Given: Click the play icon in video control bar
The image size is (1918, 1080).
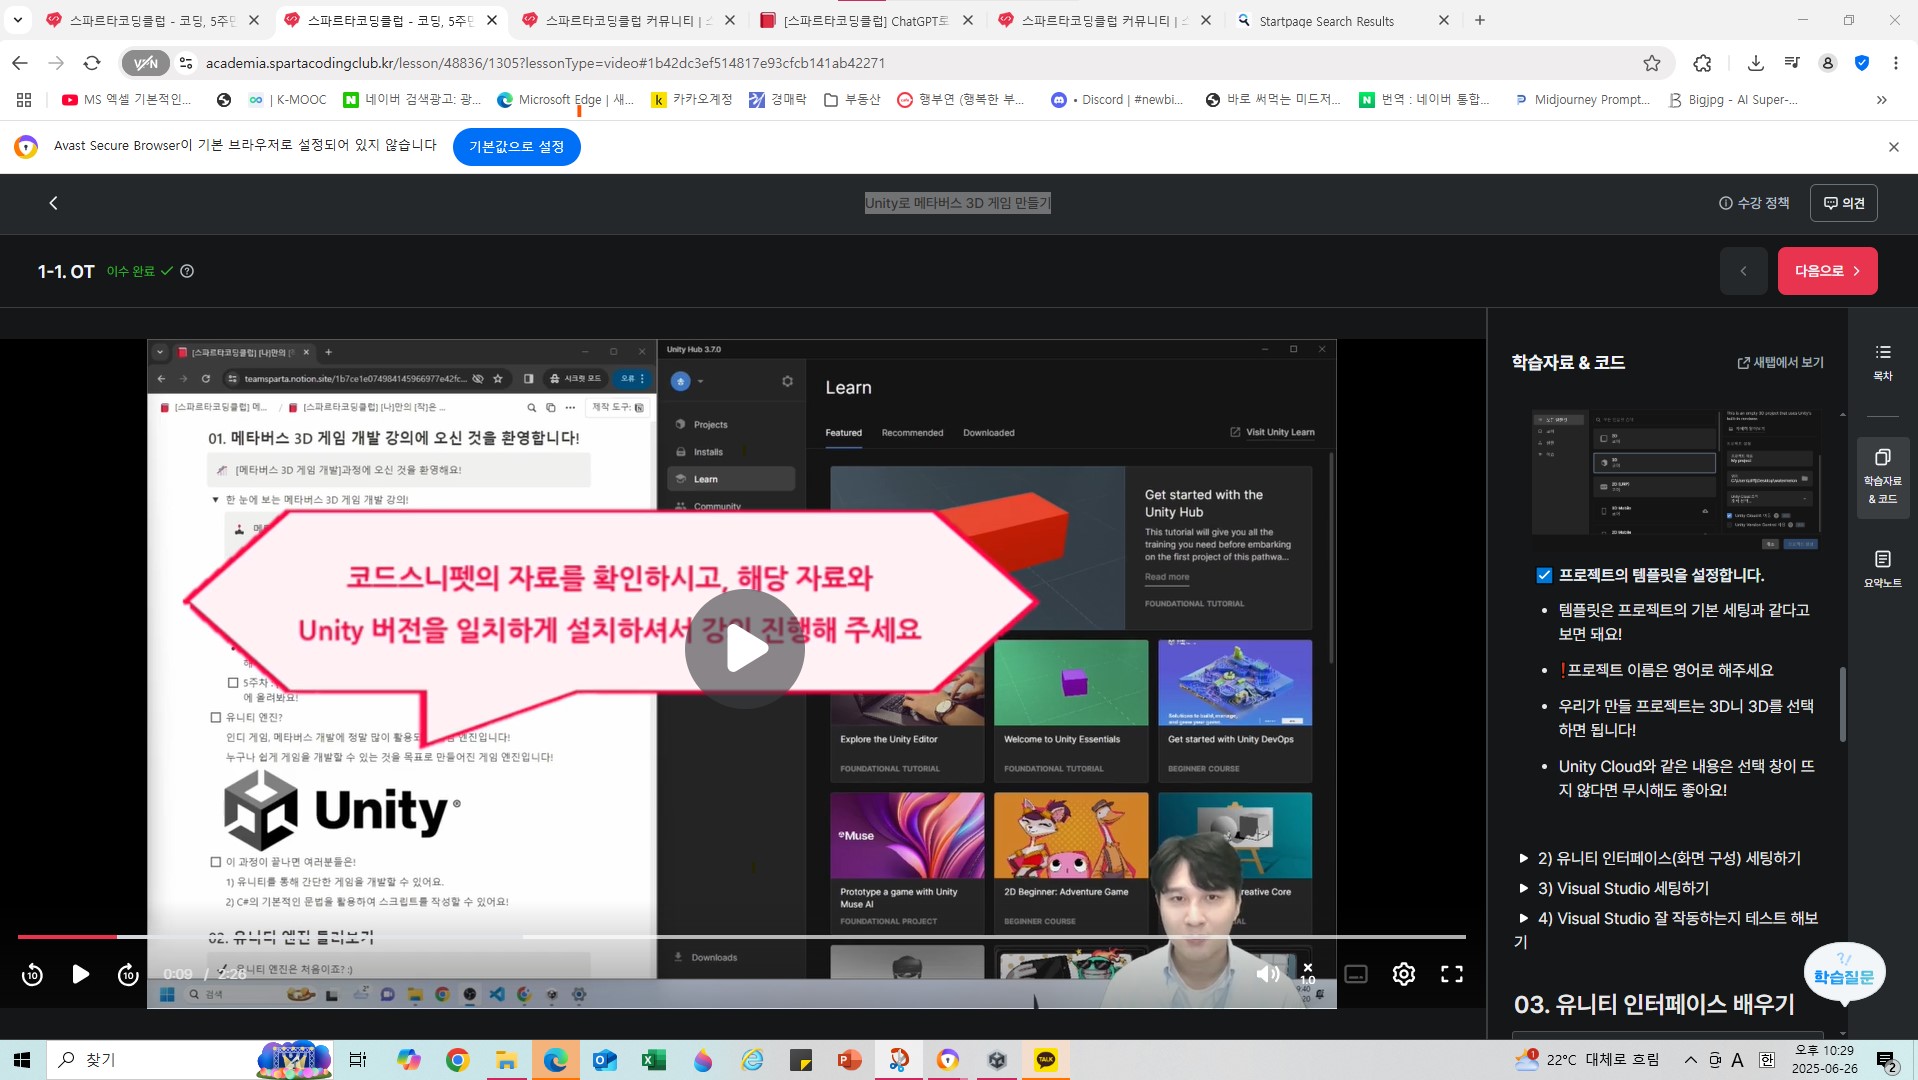Looking at the screenshot, I should (x=81, y=974).
